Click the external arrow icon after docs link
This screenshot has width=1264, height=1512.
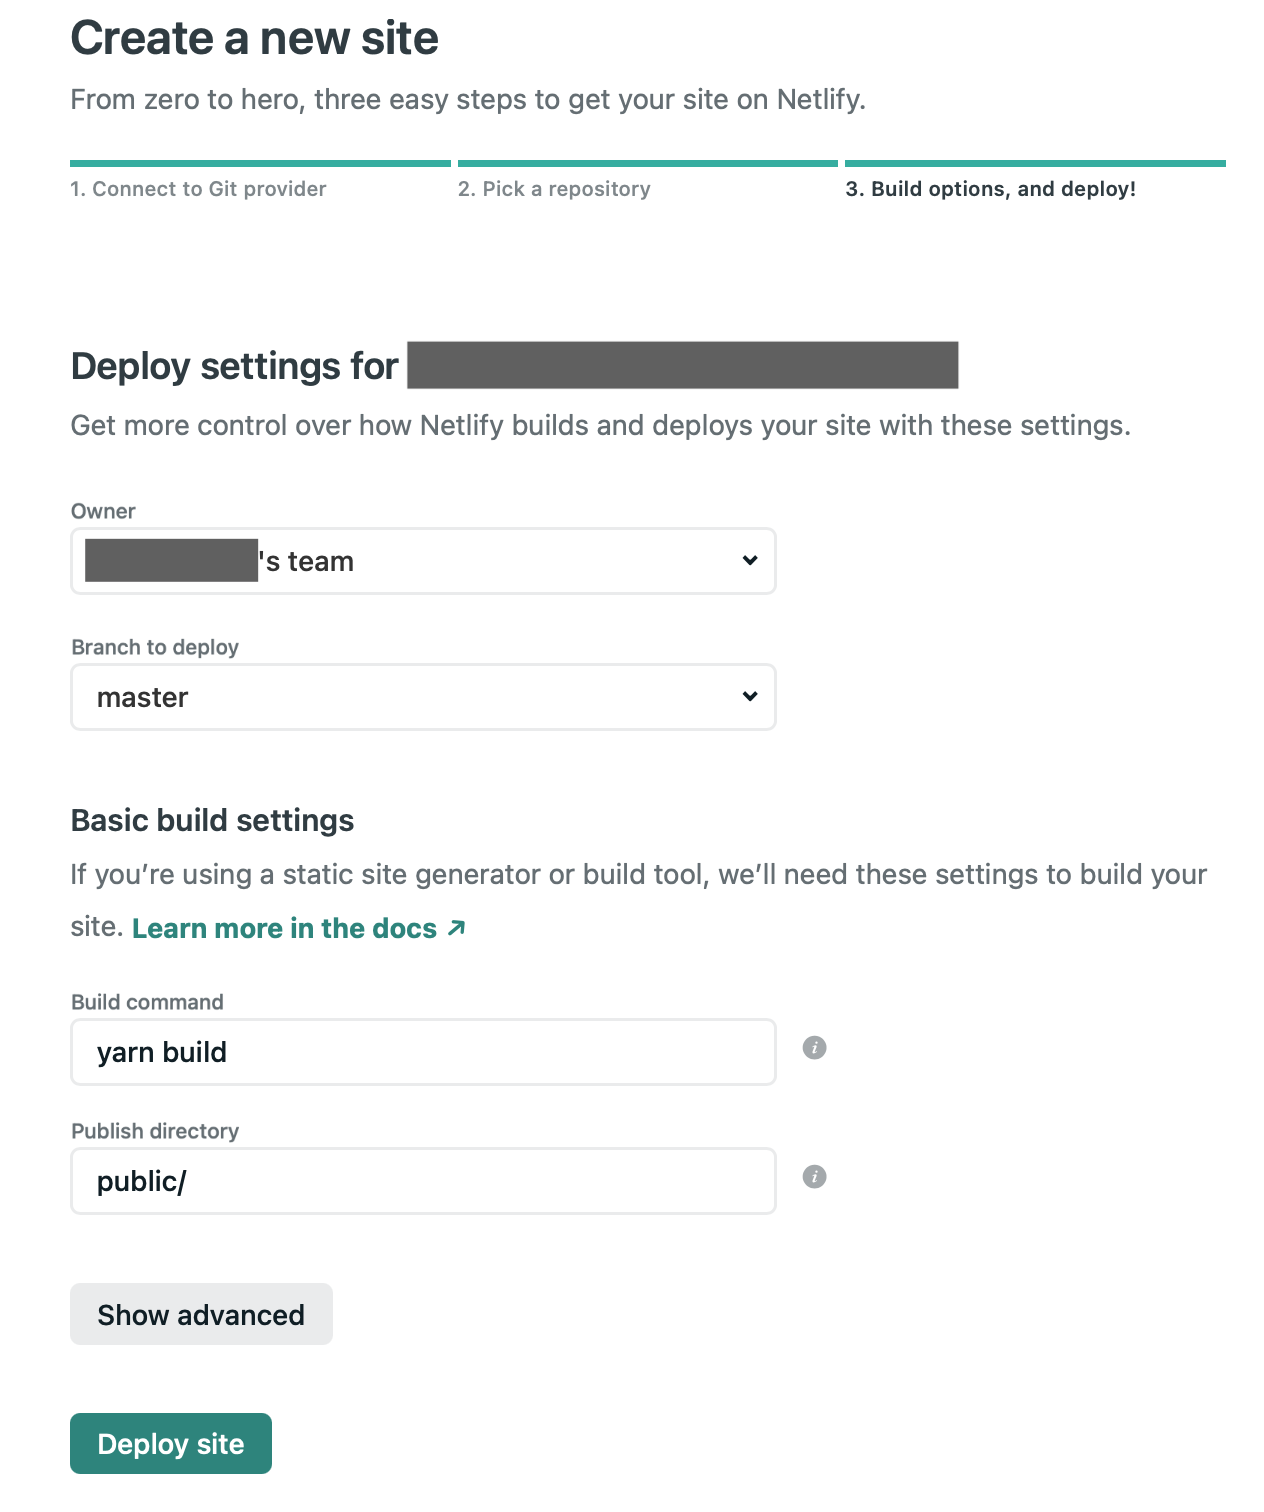(457, 928)
